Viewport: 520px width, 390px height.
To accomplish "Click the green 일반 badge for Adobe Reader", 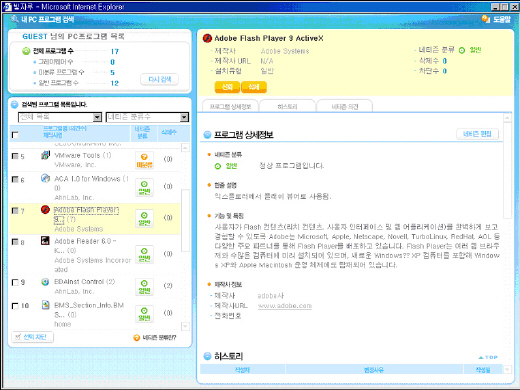I will tap(144, 255).
